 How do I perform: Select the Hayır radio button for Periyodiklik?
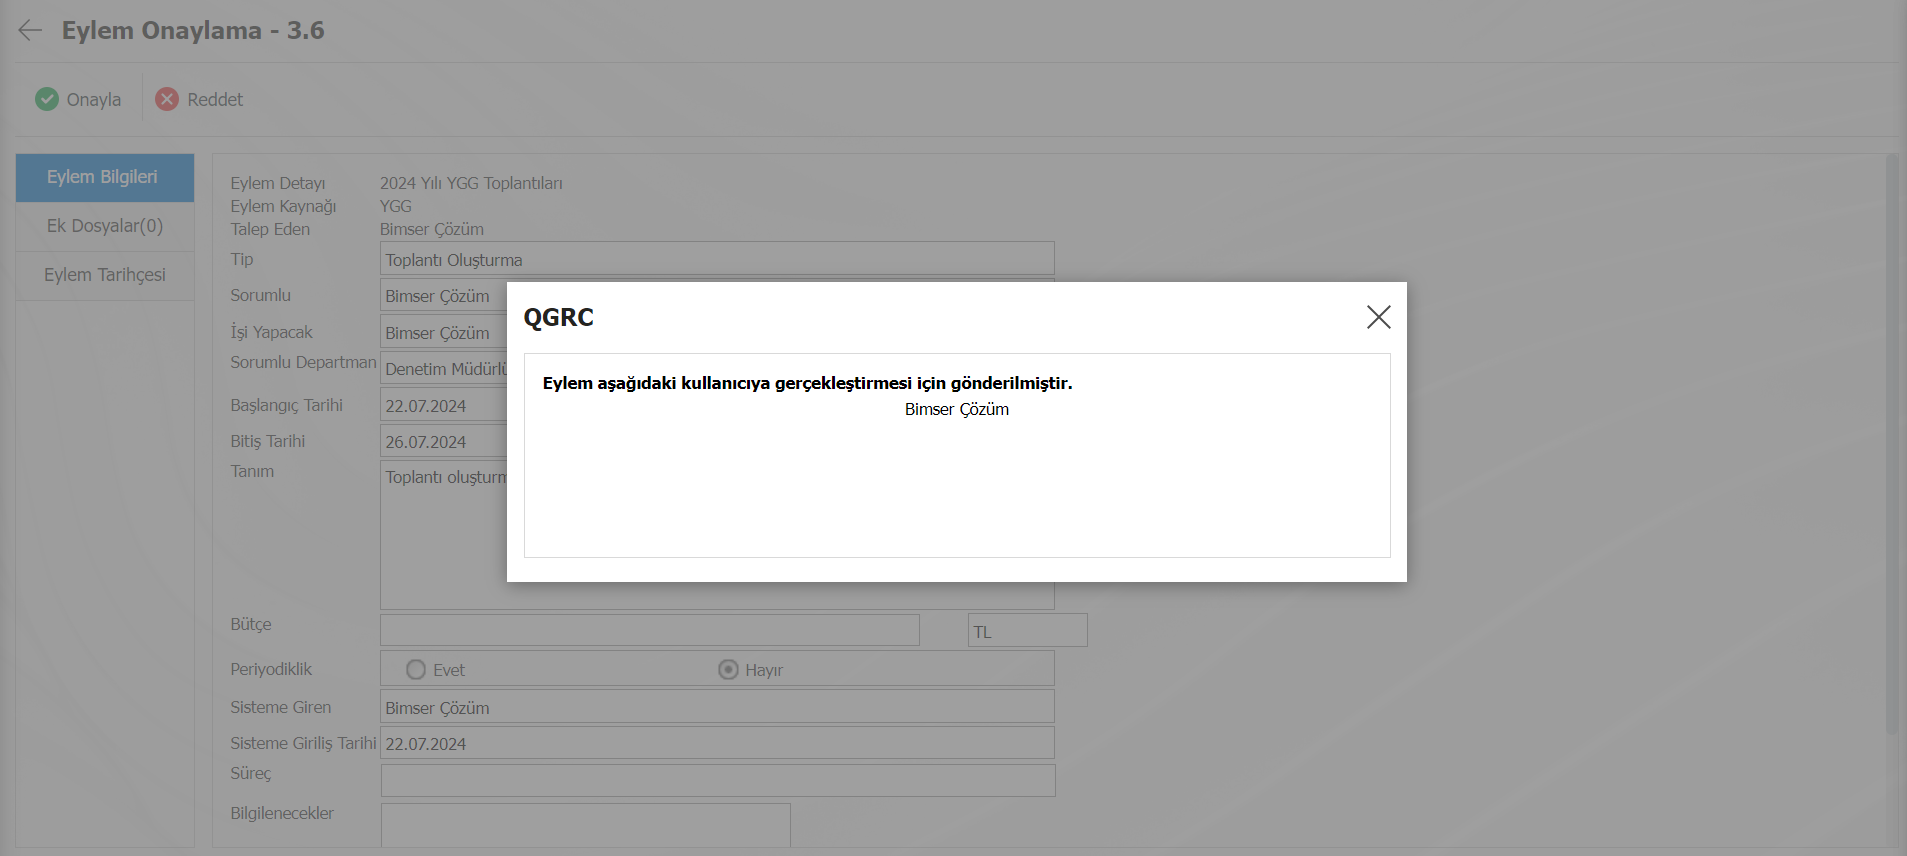coord(728,669)
